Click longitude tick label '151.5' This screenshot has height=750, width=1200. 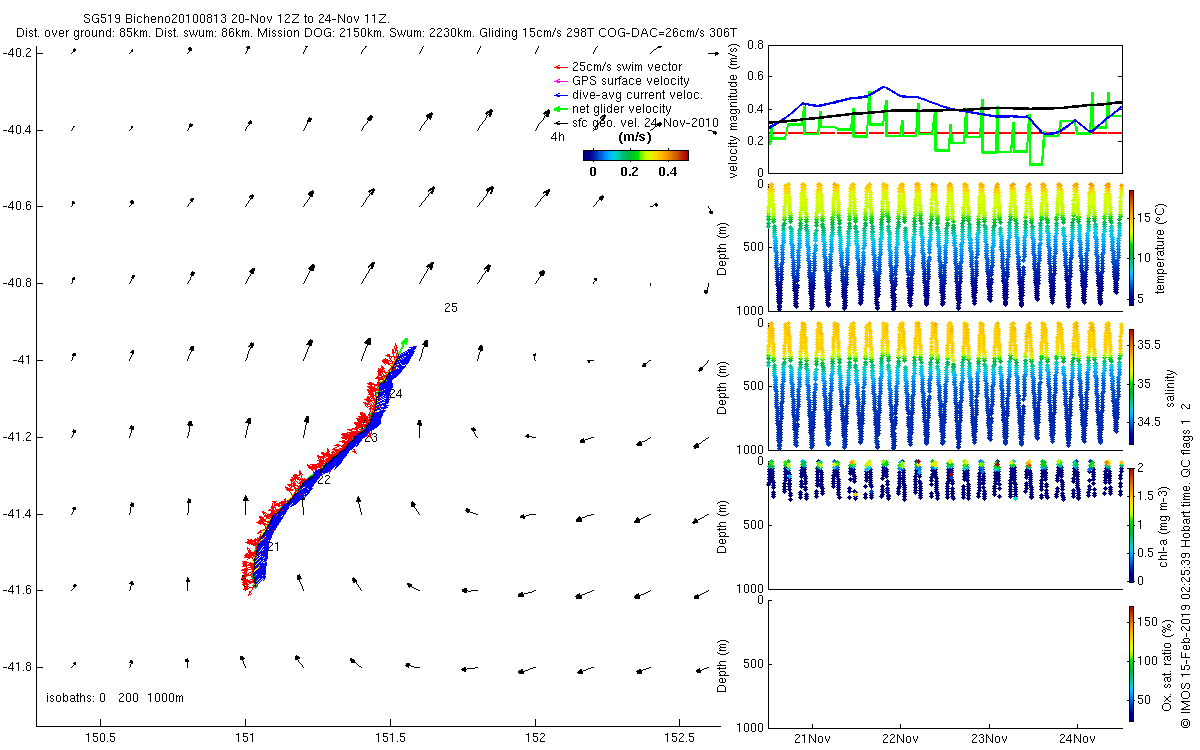(390, 738)
